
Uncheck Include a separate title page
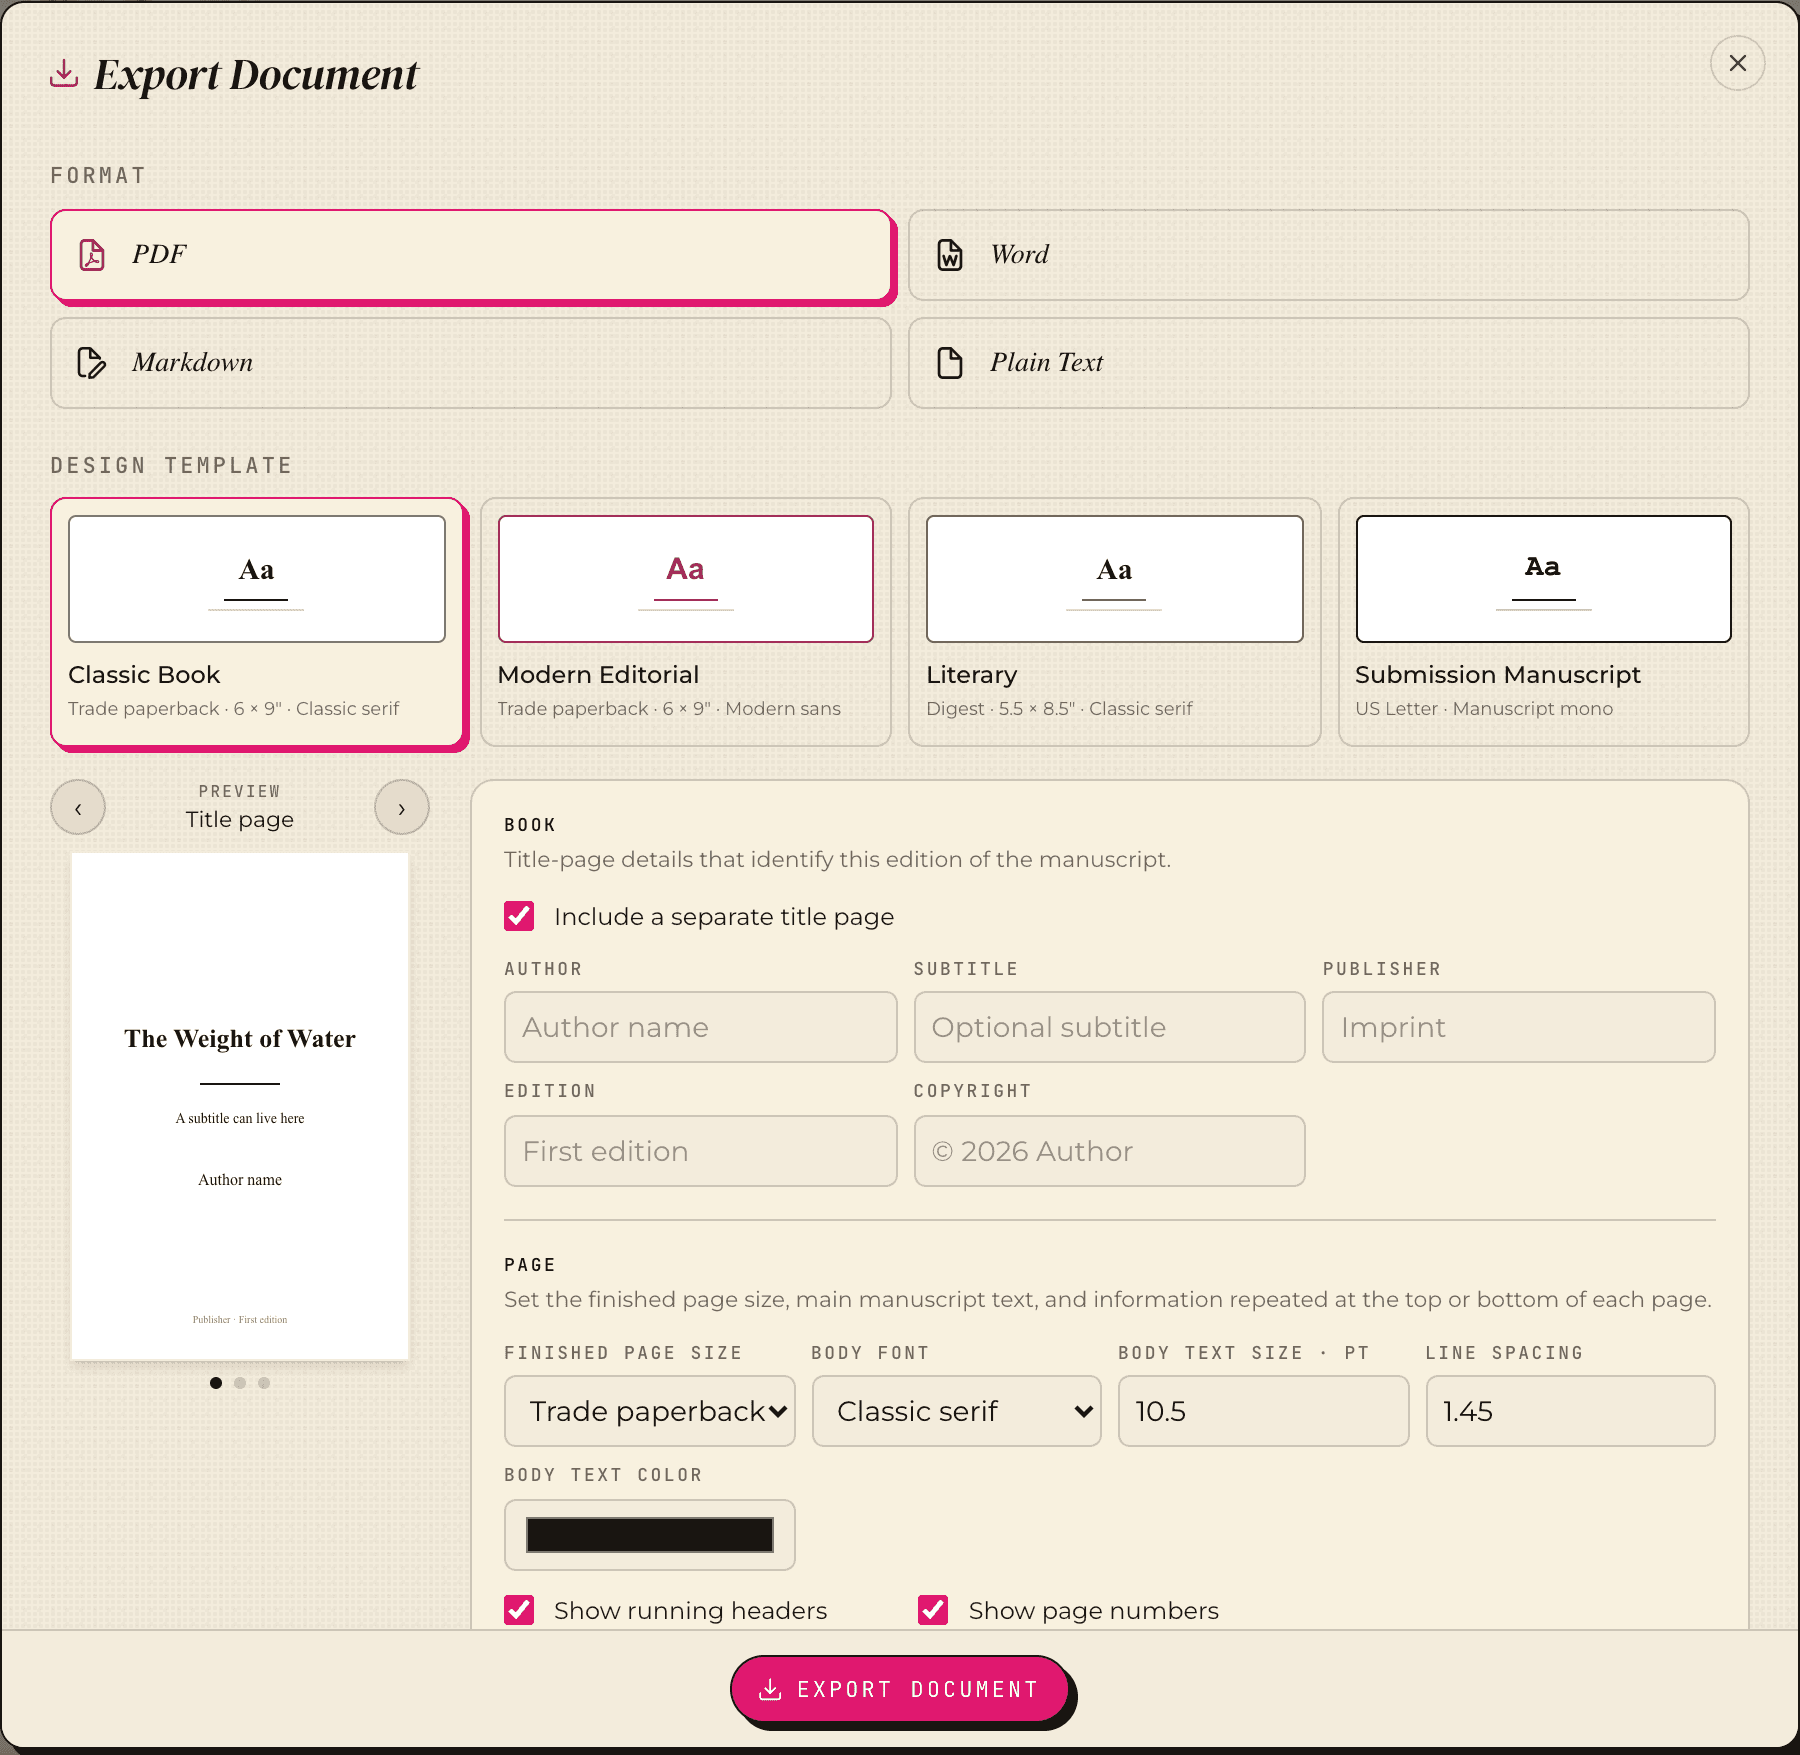pyautogui.click(x=519, y=916)
